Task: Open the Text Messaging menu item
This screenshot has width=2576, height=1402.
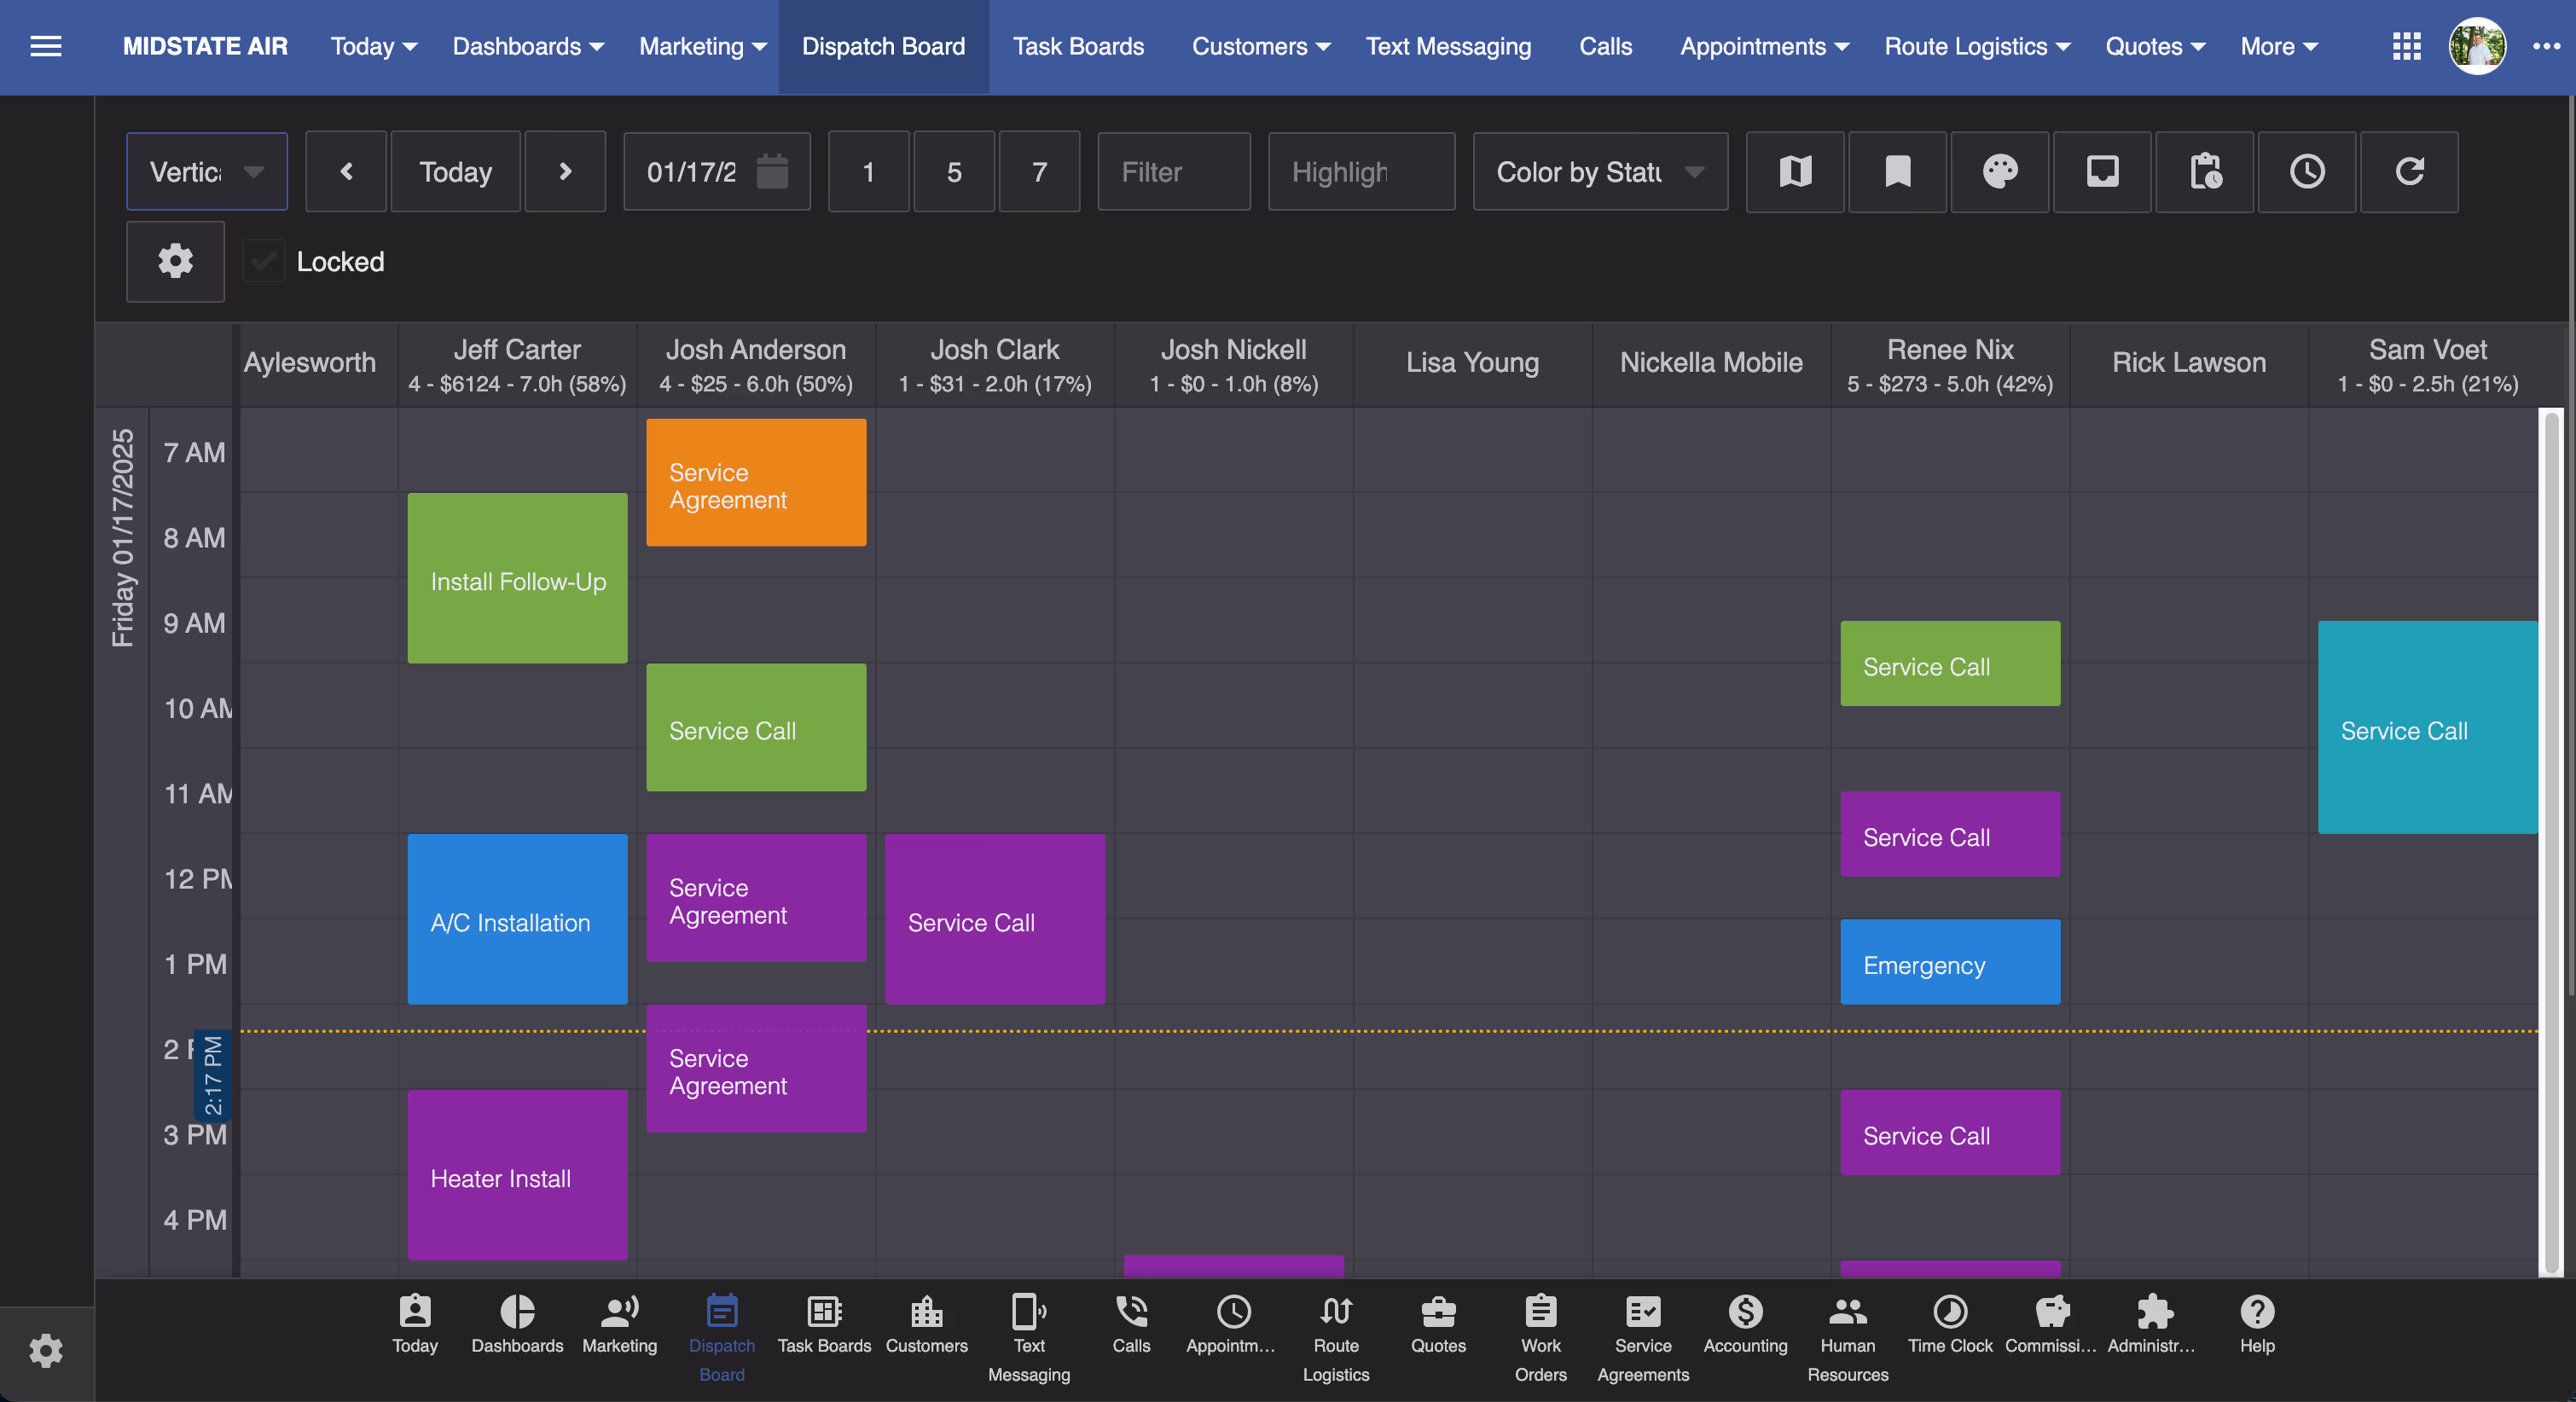Action: (x=1447, y=46)
